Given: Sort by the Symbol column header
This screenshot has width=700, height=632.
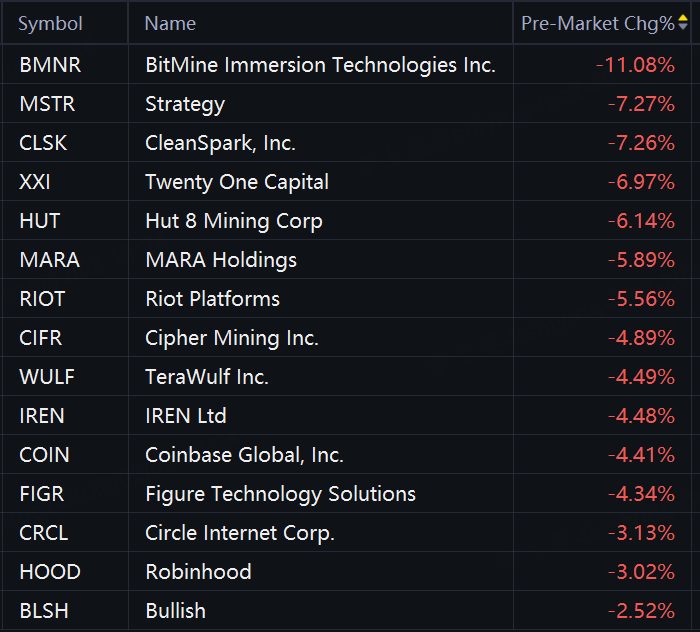Looking at the screenshot, I should tap(50, 23).
